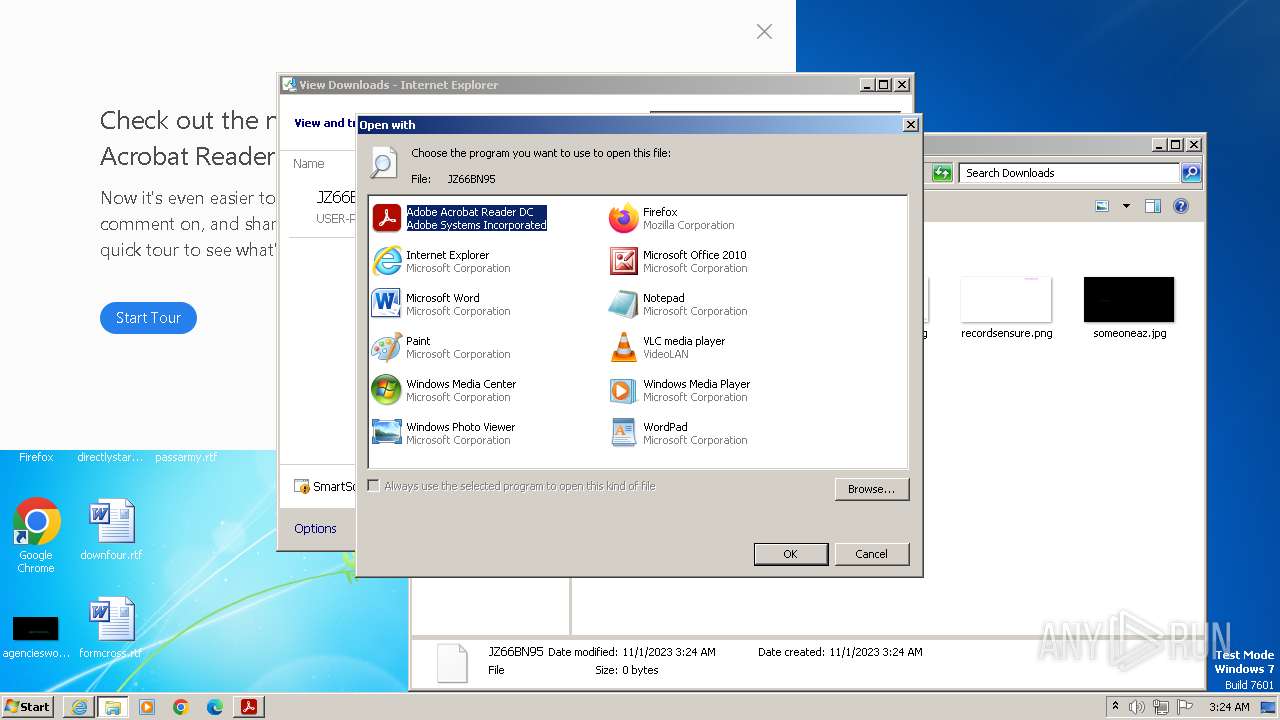Switch to File Explorer taskbar button
This screenshot has height=720, width=1280.
click(113, 707)
